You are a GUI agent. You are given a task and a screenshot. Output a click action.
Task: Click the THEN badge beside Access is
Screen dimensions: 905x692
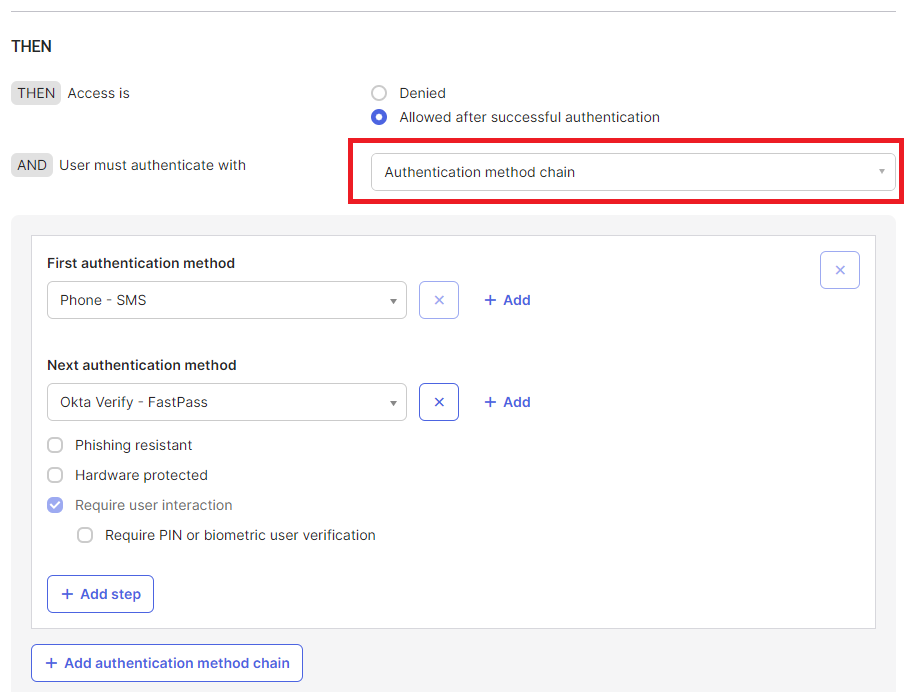point(36,93)
